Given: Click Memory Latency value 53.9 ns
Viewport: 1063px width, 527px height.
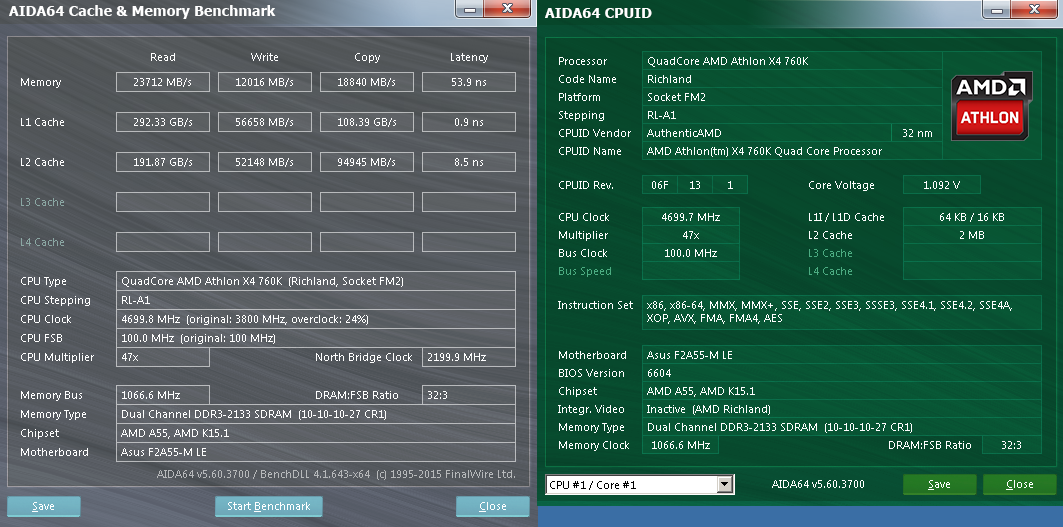Looking at the screenshot, I should (468, 82).
